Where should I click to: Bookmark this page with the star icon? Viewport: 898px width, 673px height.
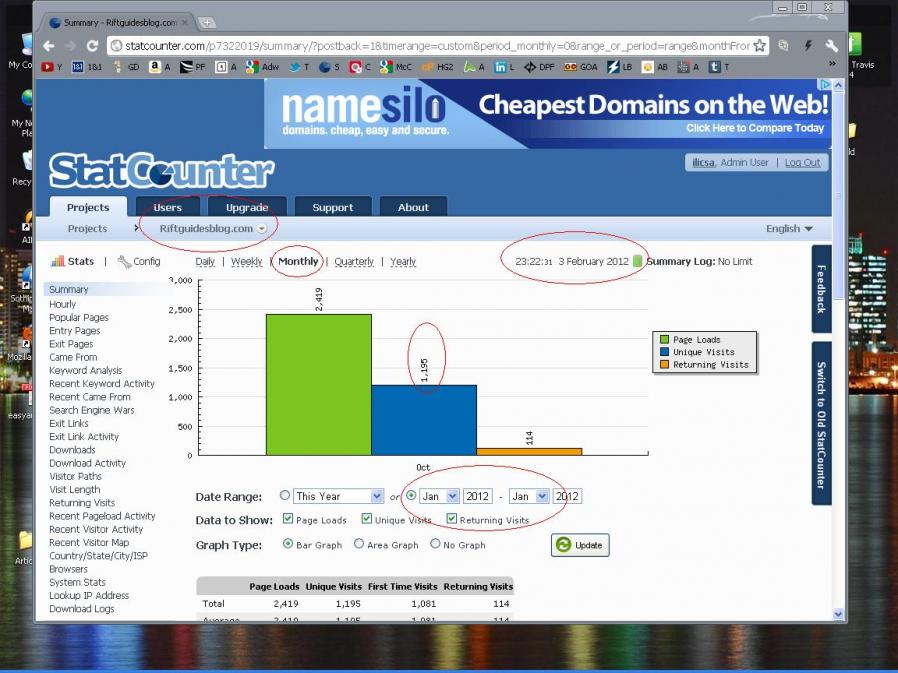(759, 45)
